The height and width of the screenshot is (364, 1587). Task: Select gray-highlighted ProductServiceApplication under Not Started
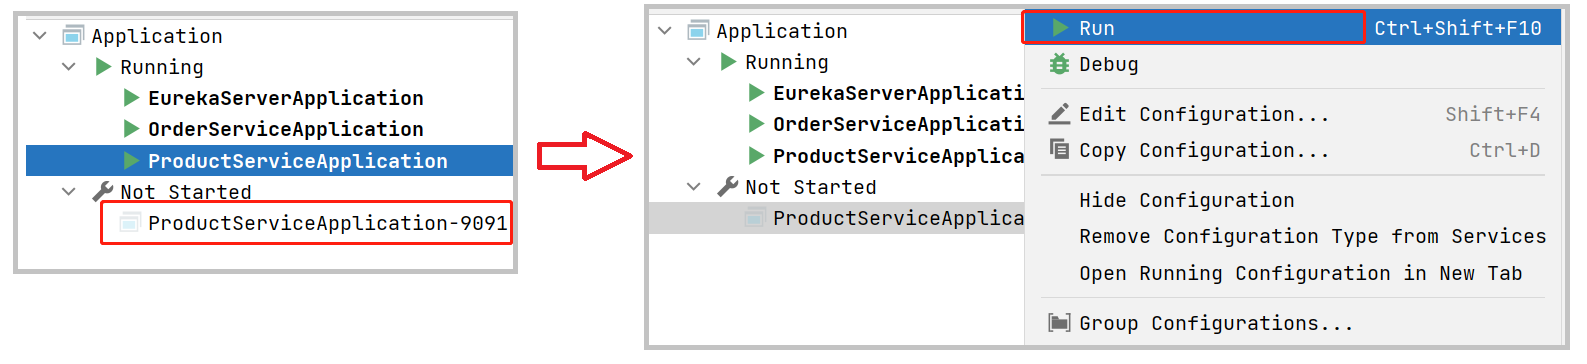(x=836, y=218)
